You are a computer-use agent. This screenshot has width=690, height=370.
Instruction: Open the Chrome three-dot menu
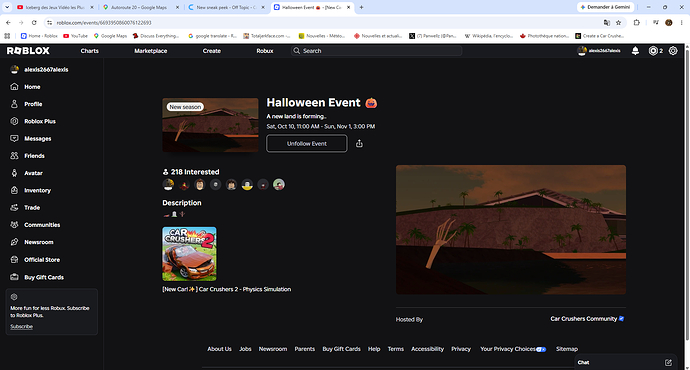pos(682,22)
